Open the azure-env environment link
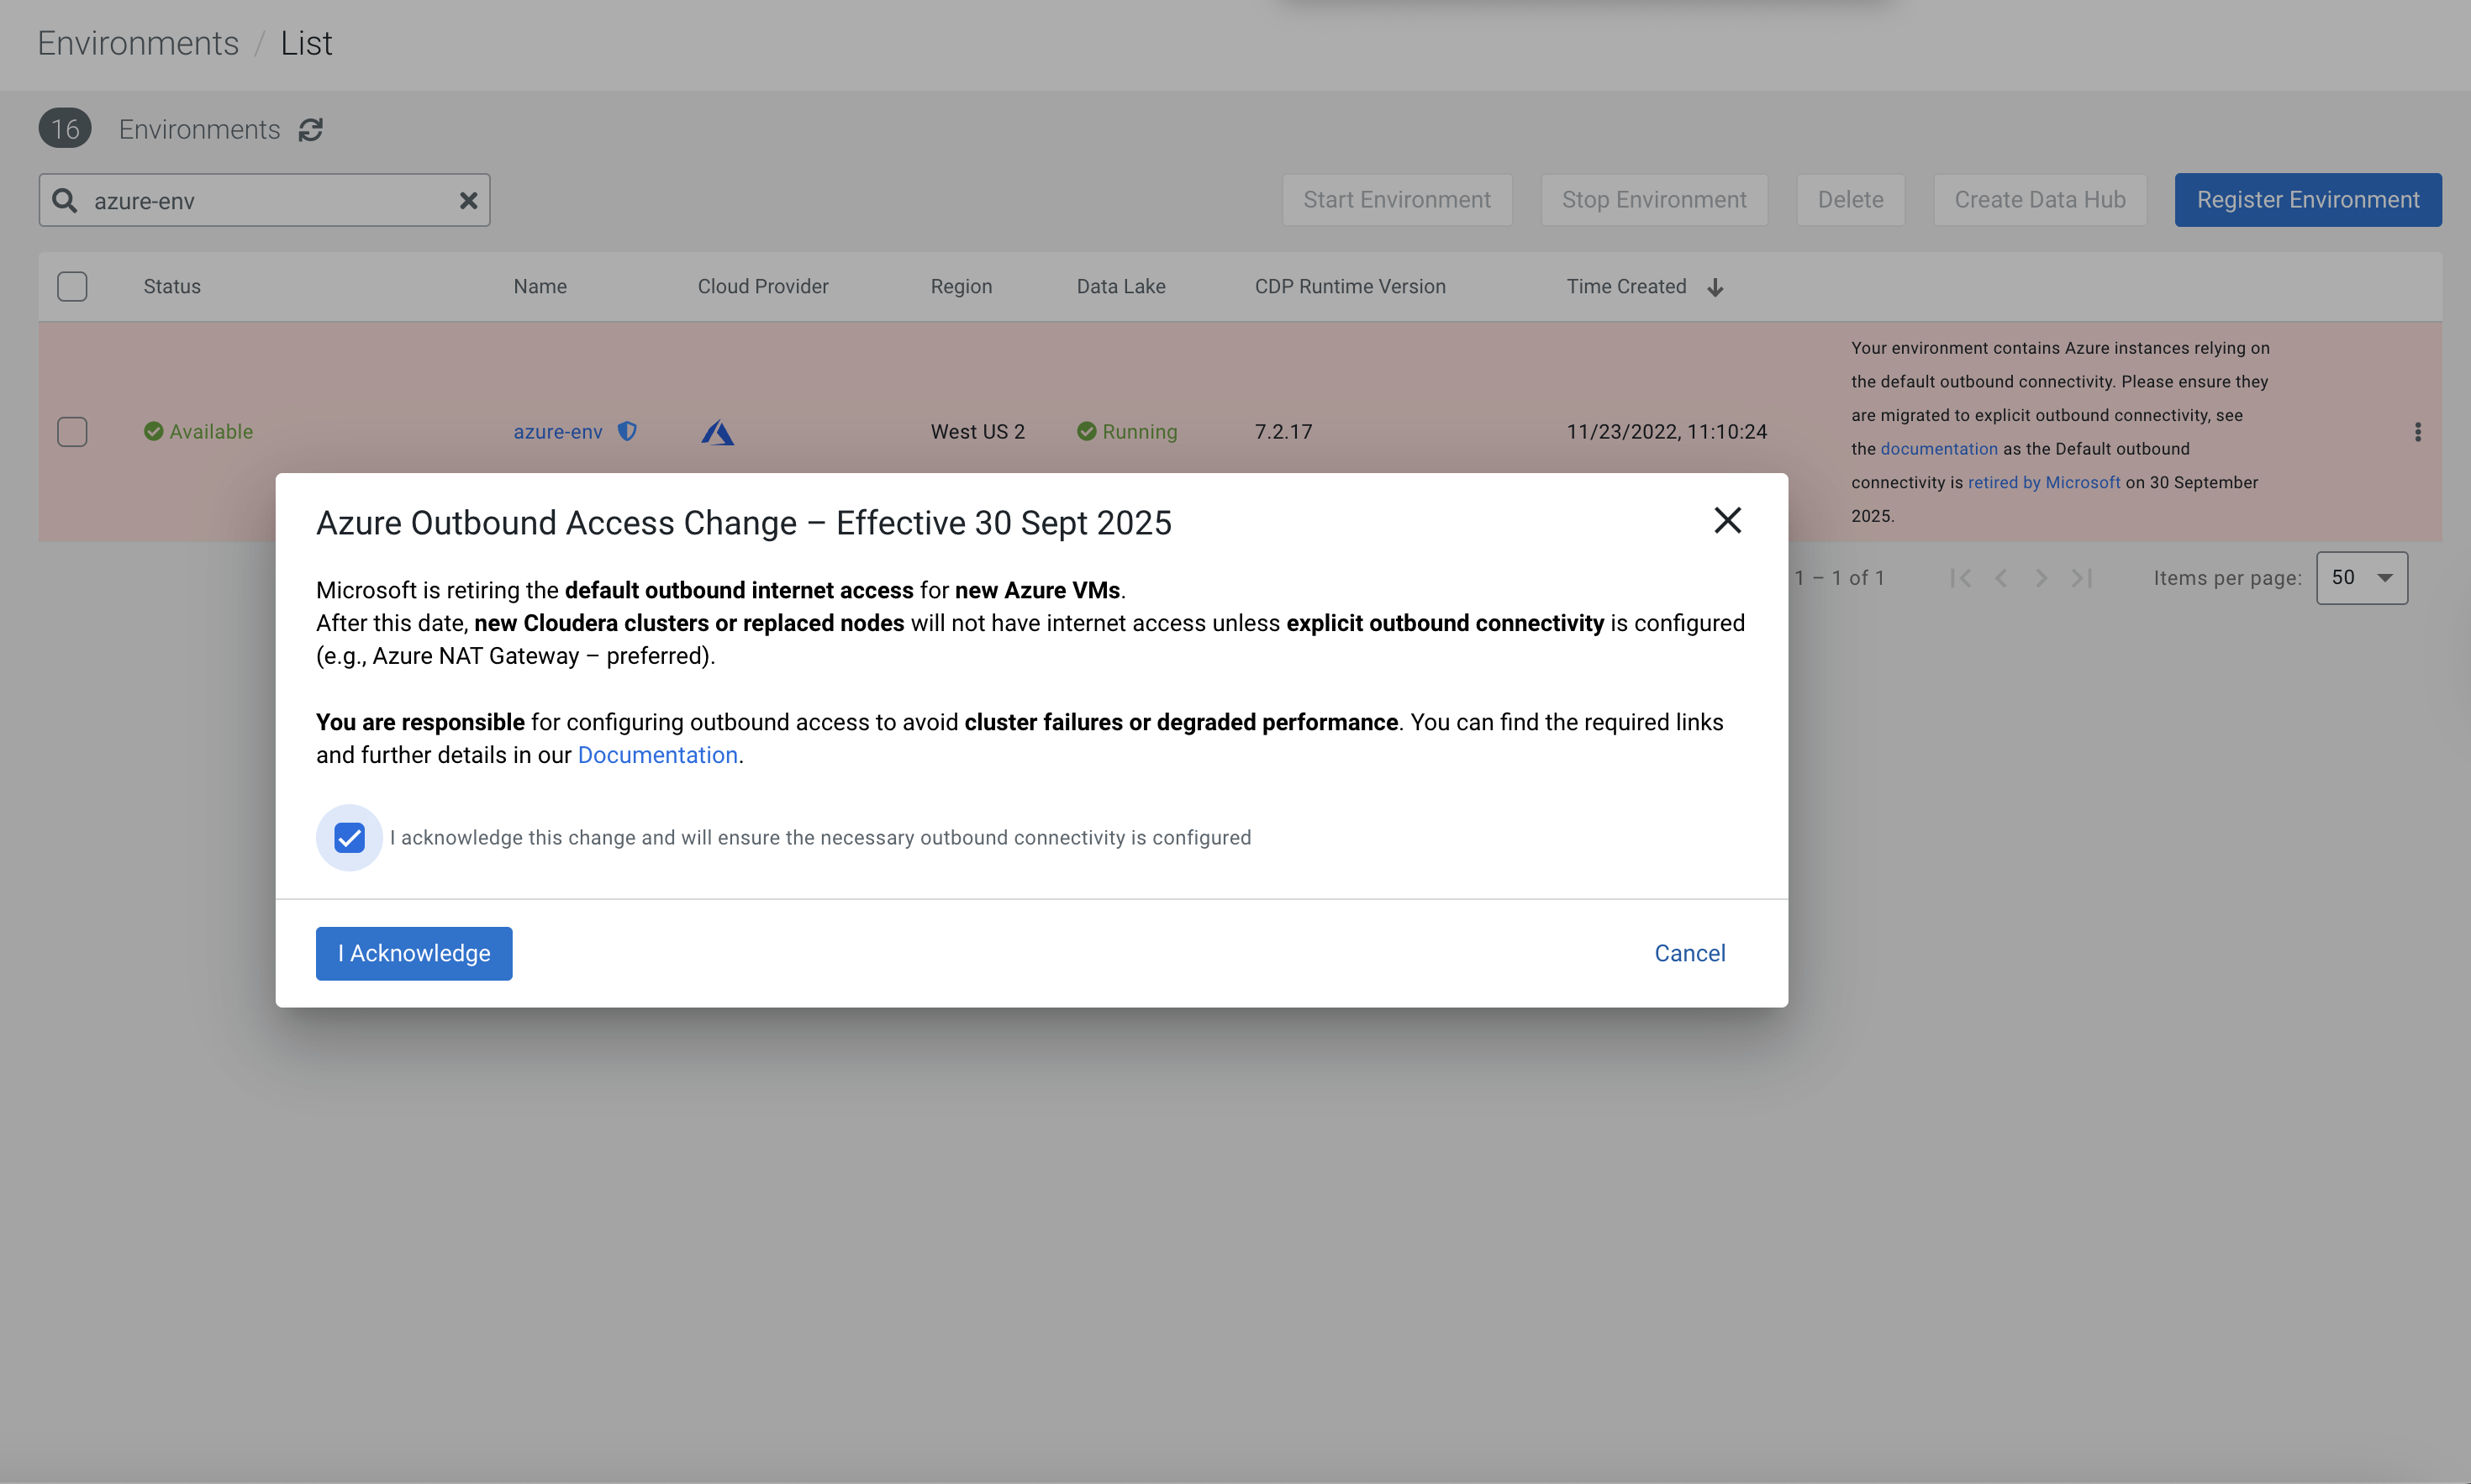The width and height of the screenshot is (2471, 1484). coord(557,432)
